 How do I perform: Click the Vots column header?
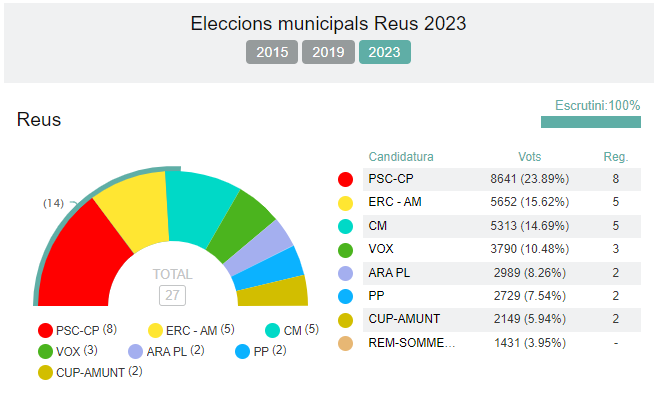click(530, 157)
